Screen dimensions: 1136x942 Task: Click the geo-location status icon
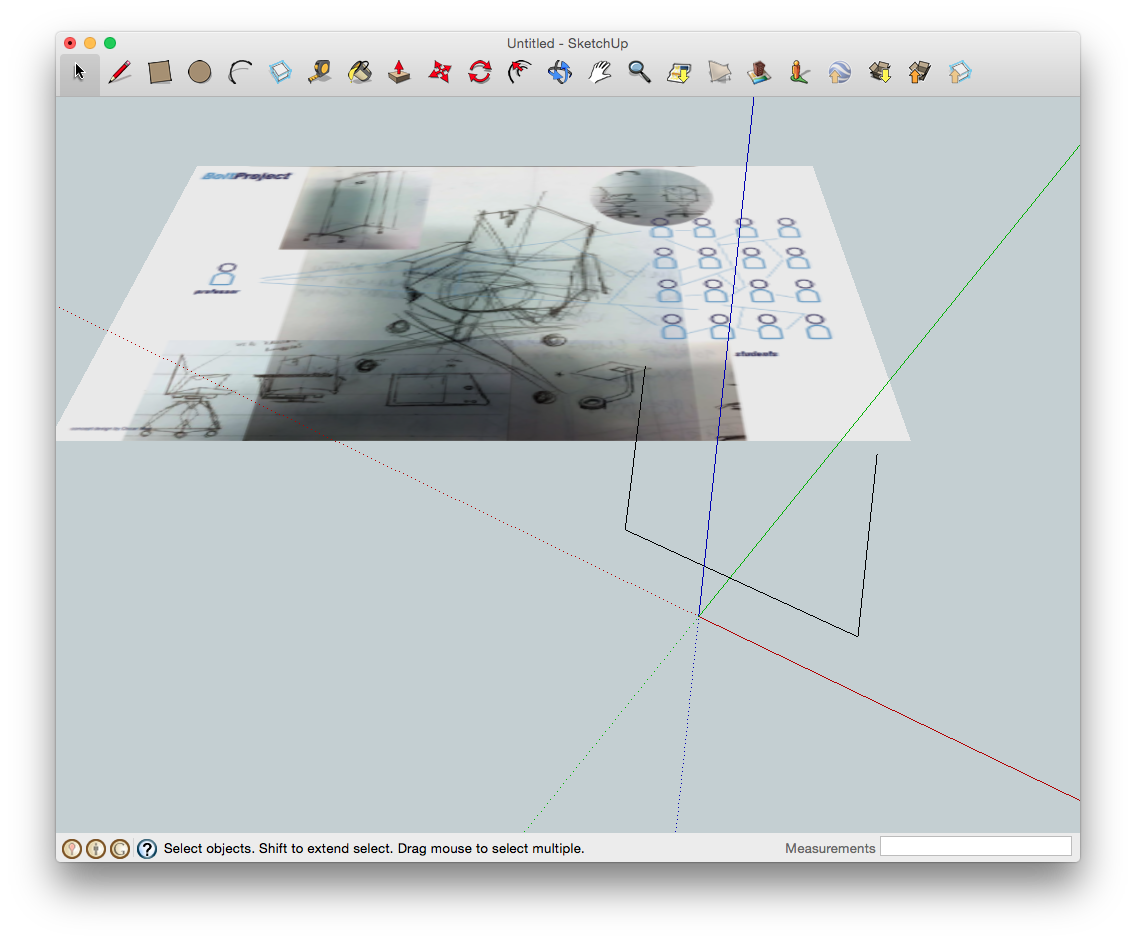(x=72, y=849)
